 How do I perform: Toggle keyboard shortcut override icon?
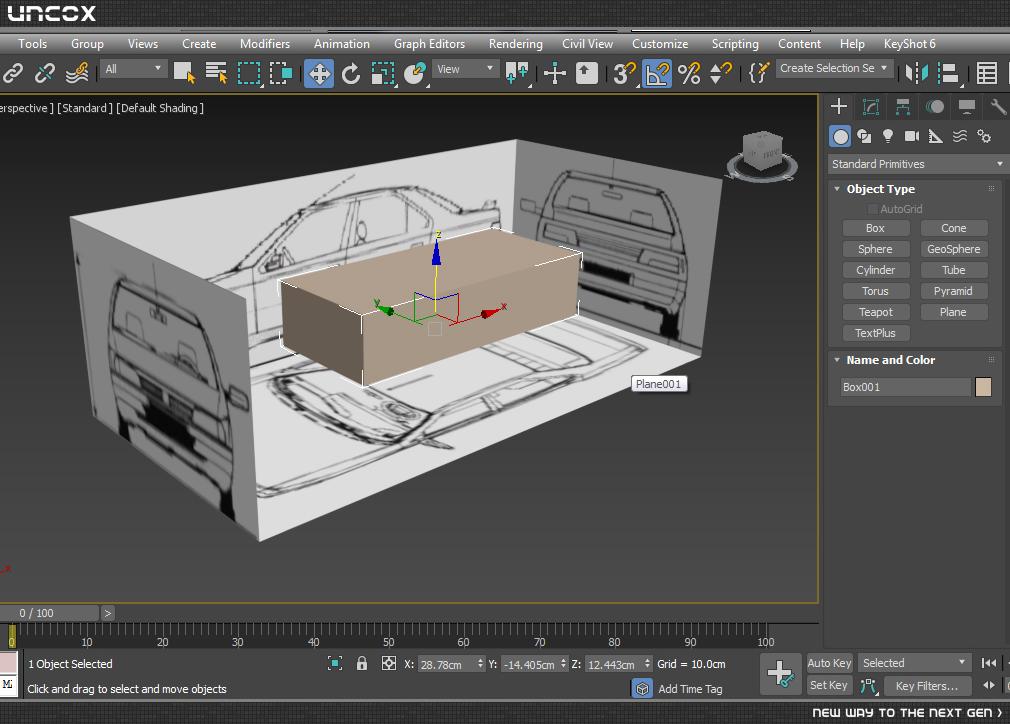point(587,73)
